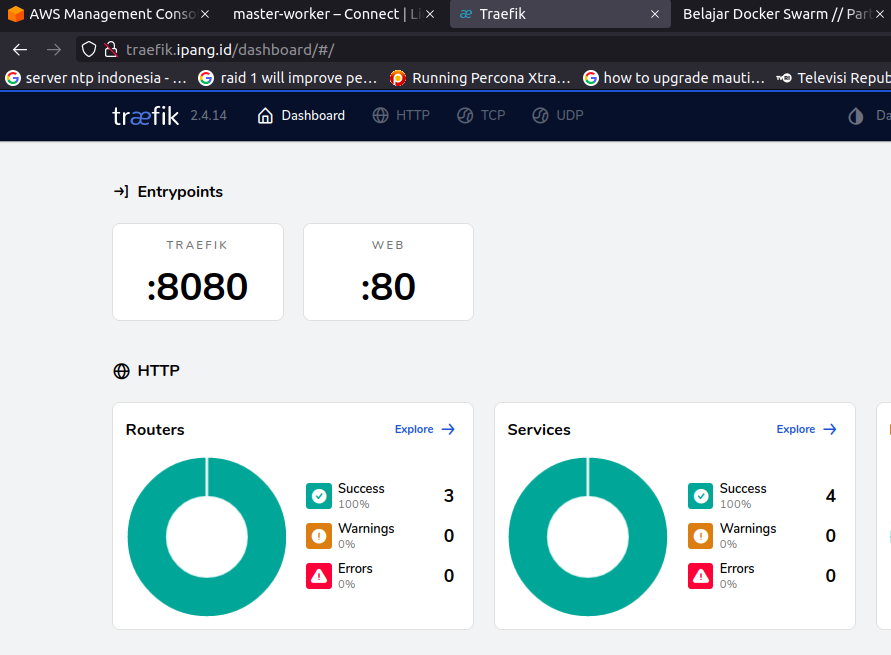
Task: Click the Errors warning badge on Services card
Action: (700, 575)
